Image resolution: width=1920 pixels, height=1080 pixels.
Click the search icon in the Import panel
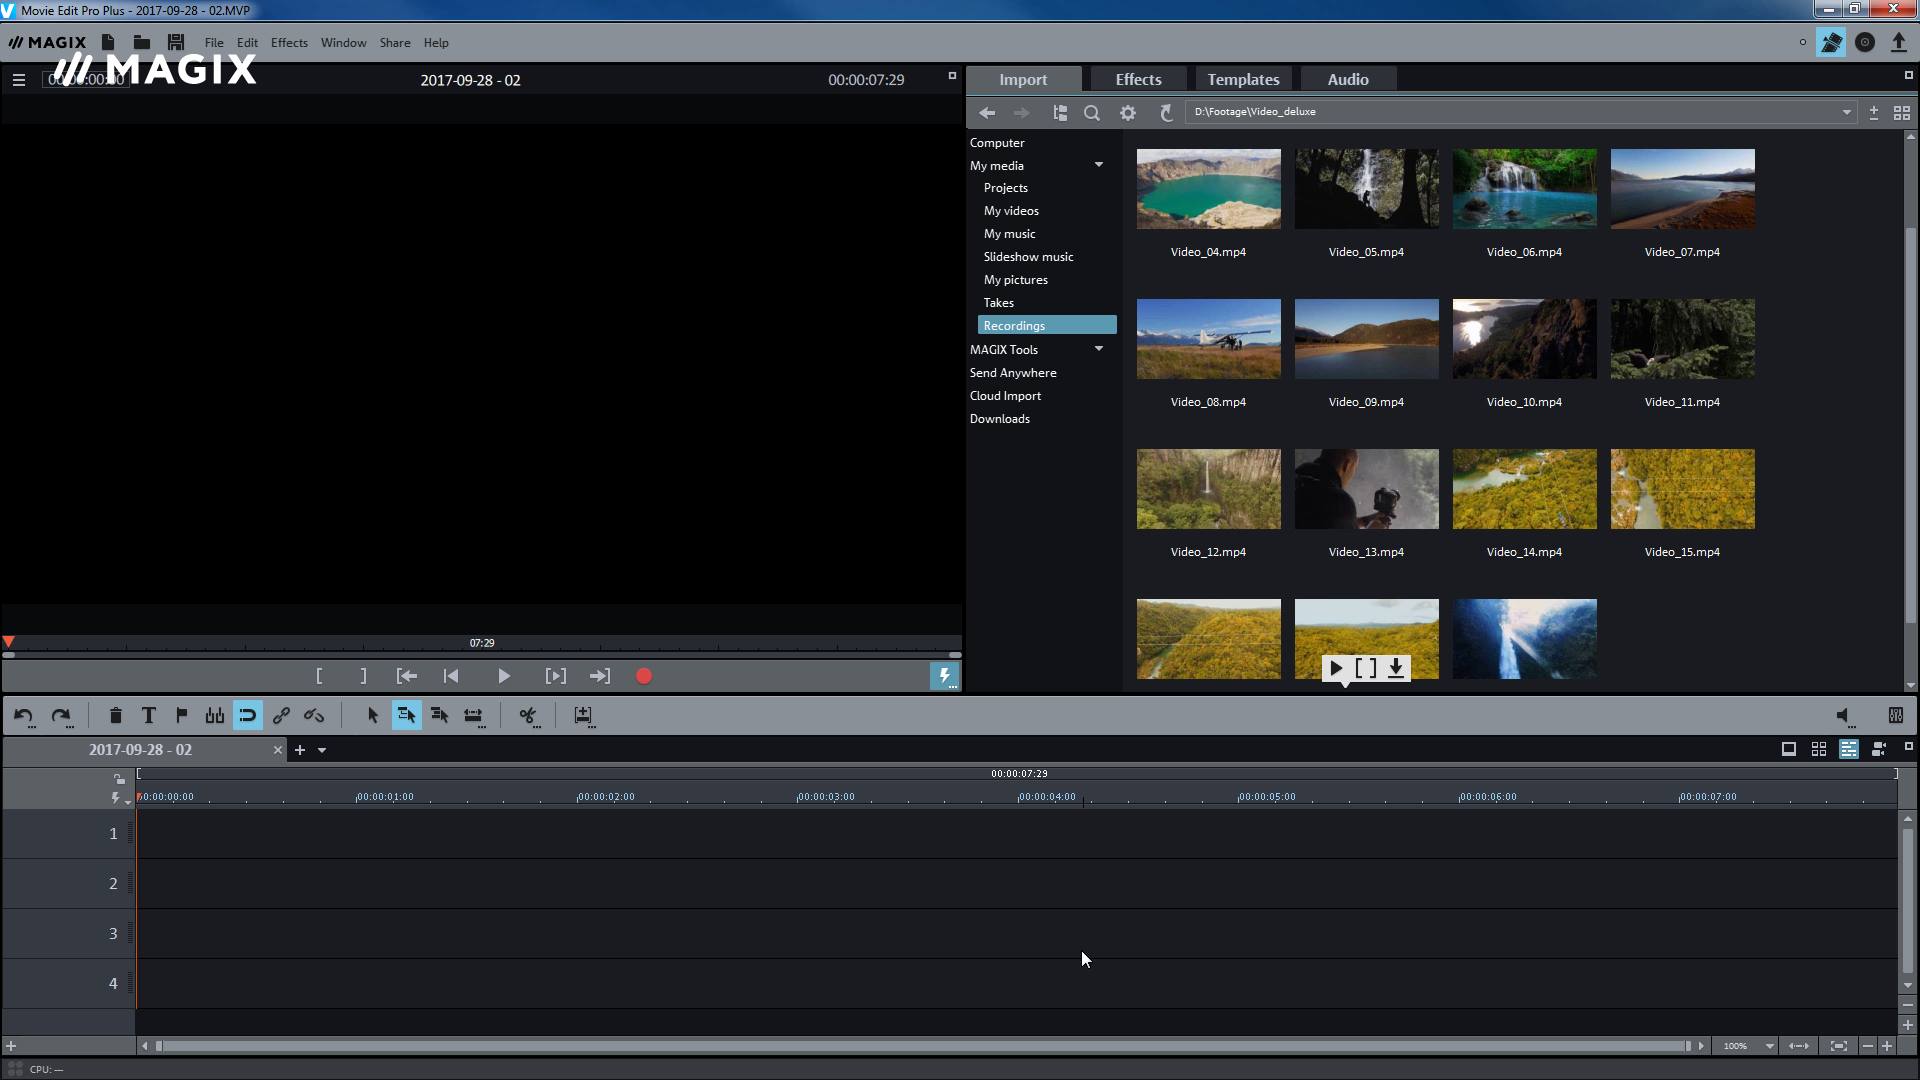click(1091, 112)
